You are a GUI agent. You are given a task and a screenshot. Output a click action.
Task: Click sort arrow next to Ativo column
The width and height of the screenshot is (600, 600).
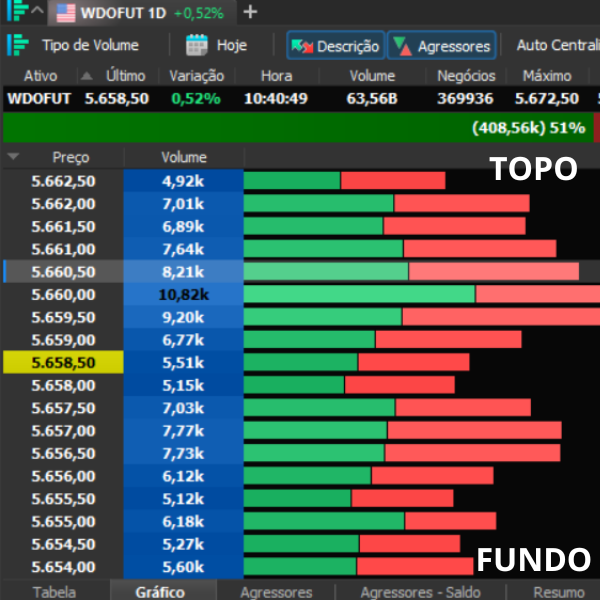[x=86, y=76]
